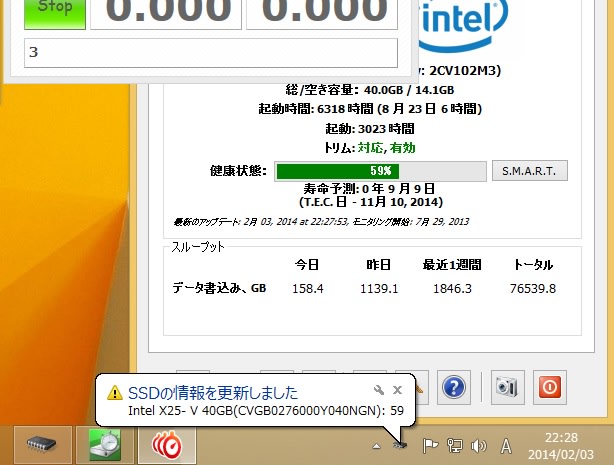Click the total value 76539.8
The width and height of the screenshot is (614, 465).
pyautogui.click(x=533, y=289)
